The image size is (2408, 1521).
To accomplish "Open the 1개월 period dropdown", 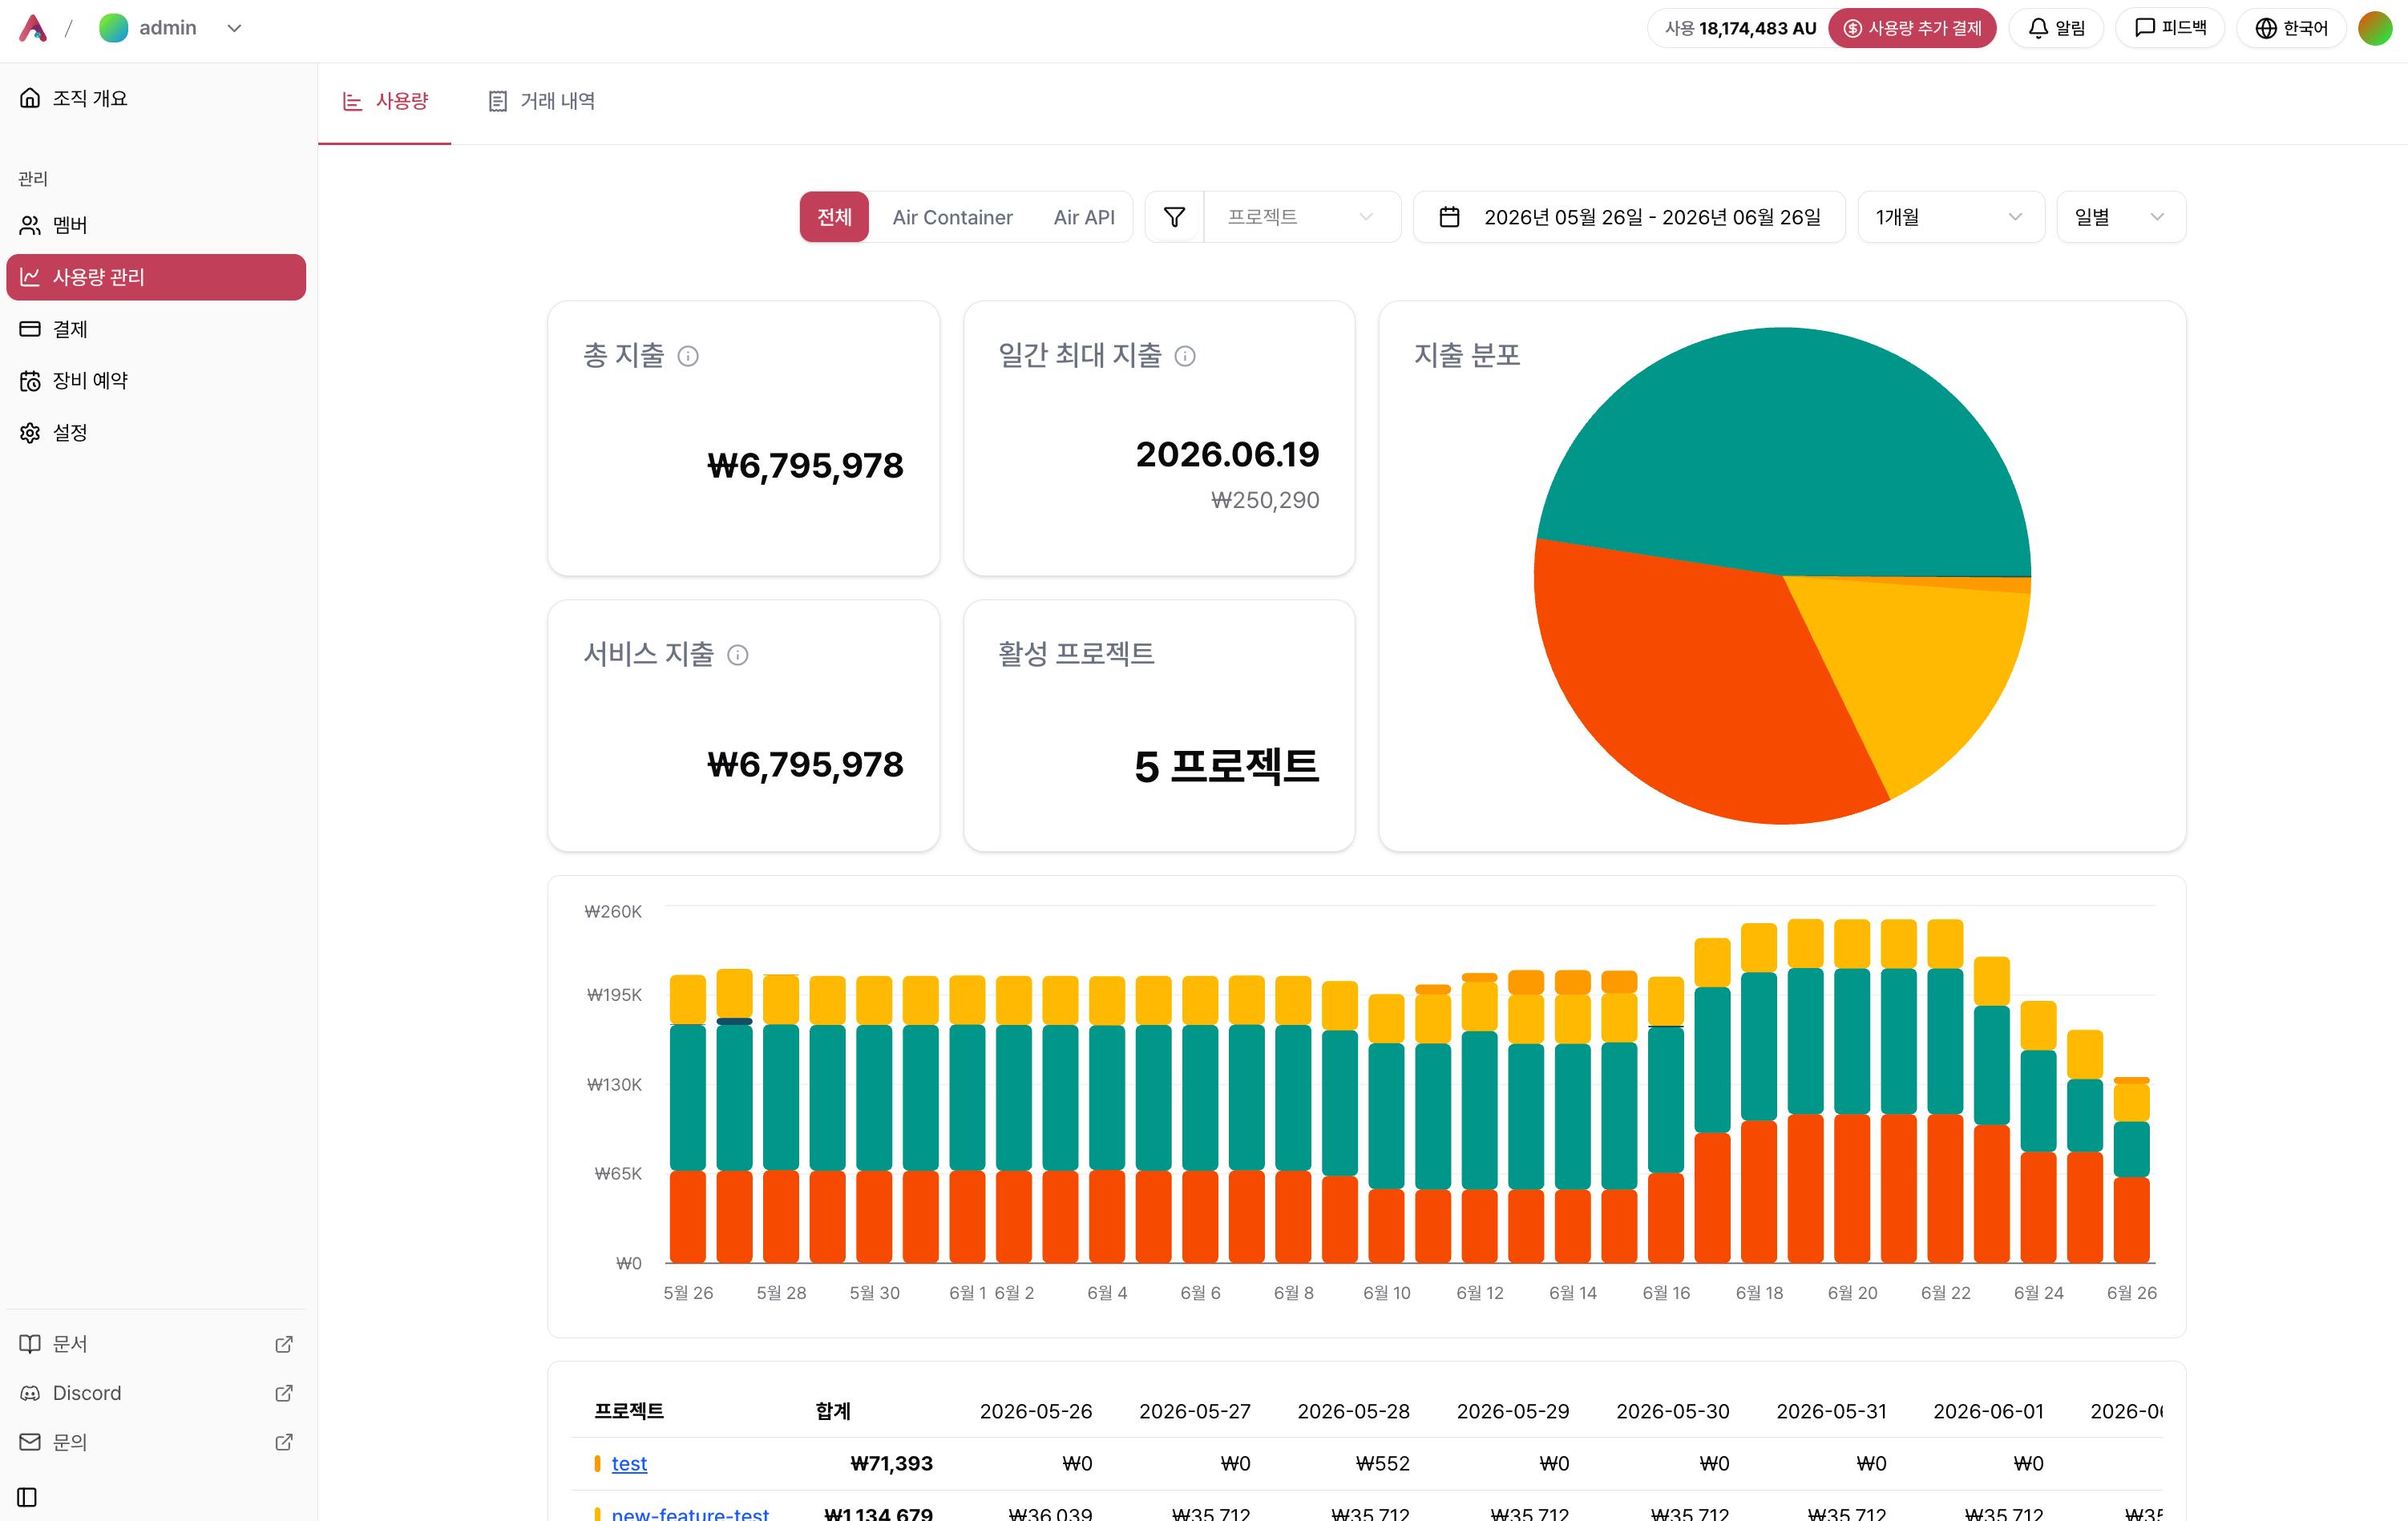I will [1950, 217].
